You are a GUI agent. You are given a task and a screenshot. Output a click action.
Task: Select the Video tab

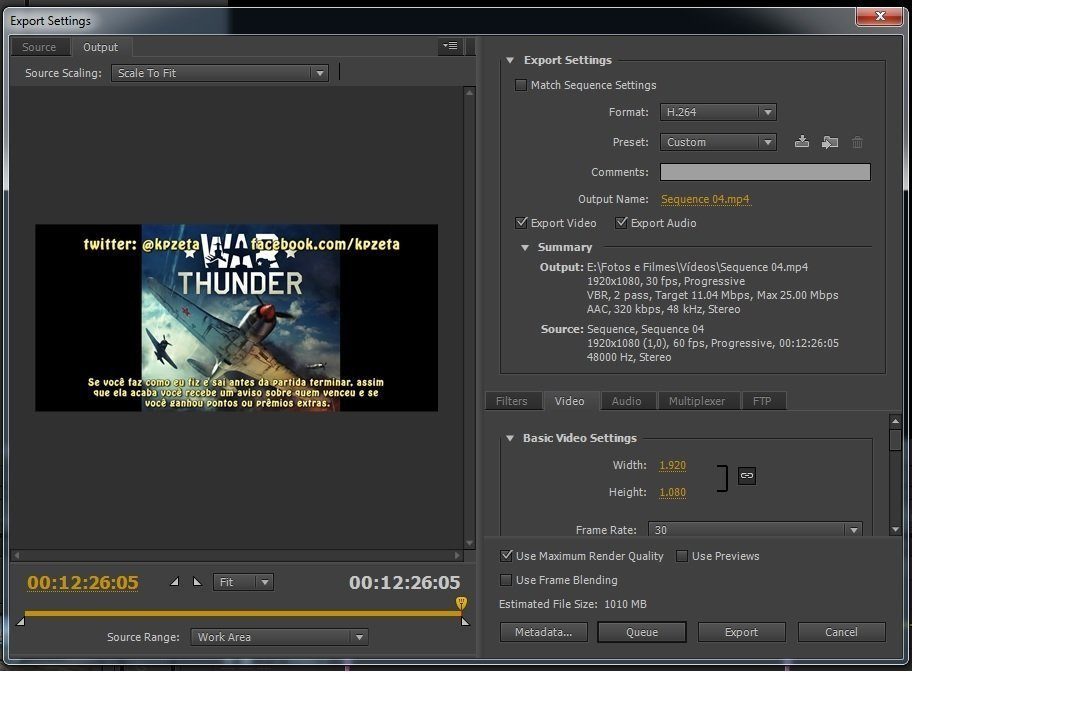pyautogui.click(x=570, y=401)
